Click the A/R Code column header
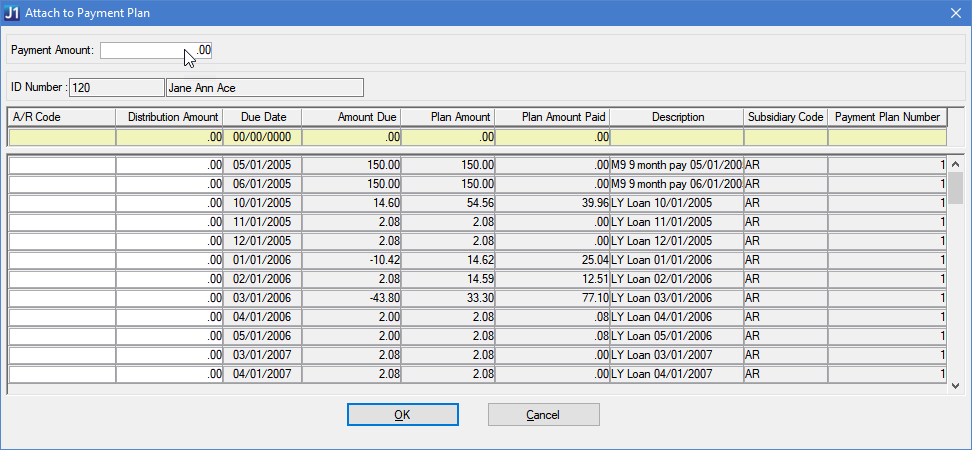The height and width of the screenshot is (450, 972). (x=61, y=117)
